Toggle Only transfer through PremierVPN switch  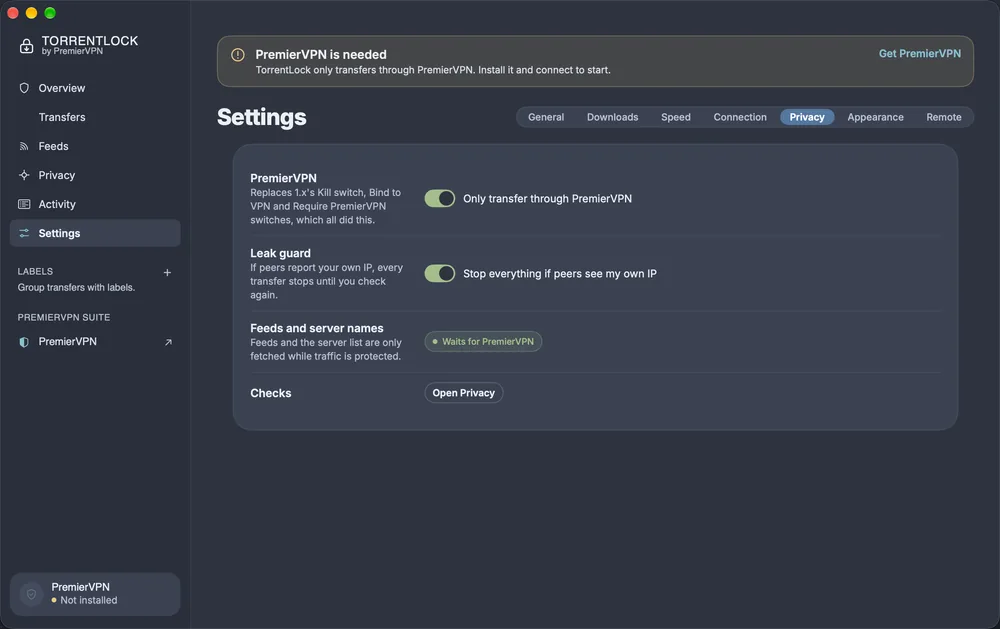[x=440, y=198]
